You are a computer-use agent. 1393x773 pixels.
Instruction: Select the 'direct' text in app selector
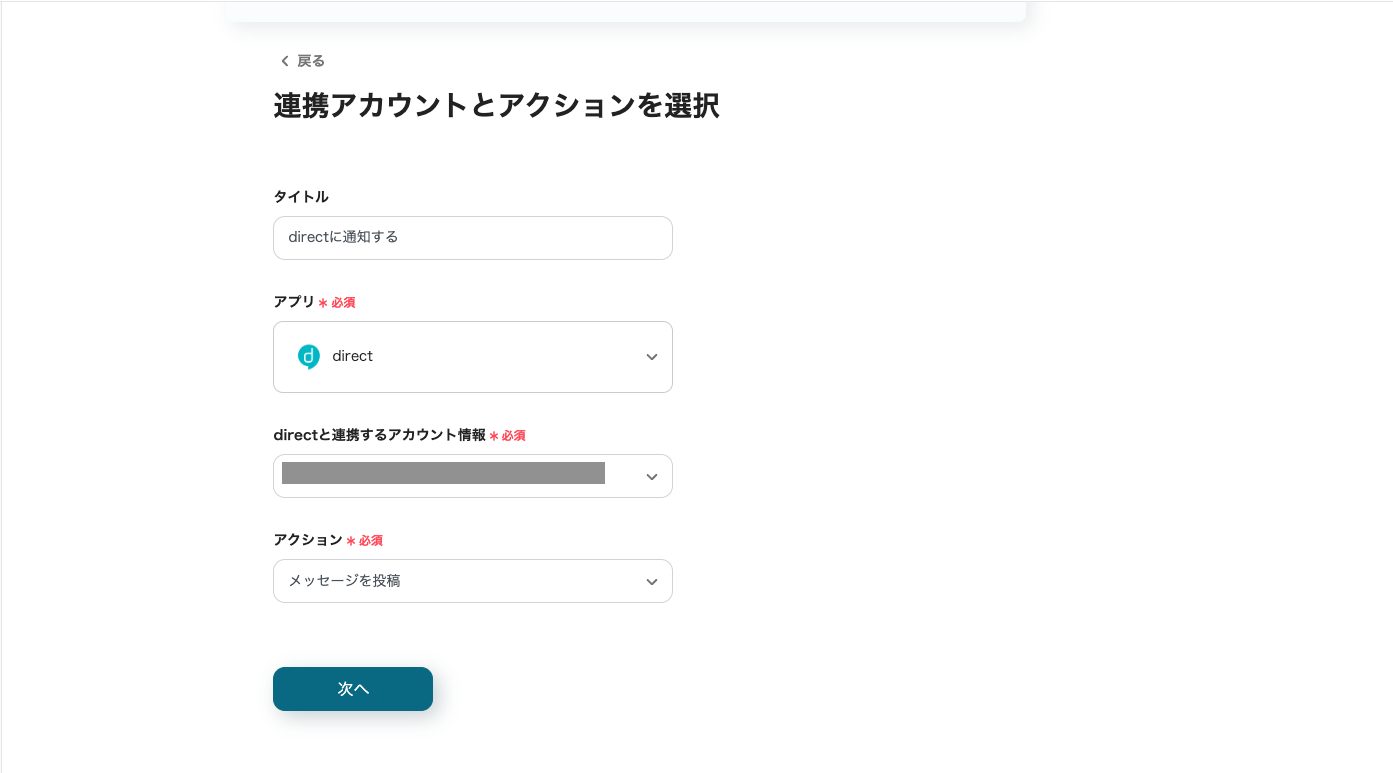(x=352, y=357)
